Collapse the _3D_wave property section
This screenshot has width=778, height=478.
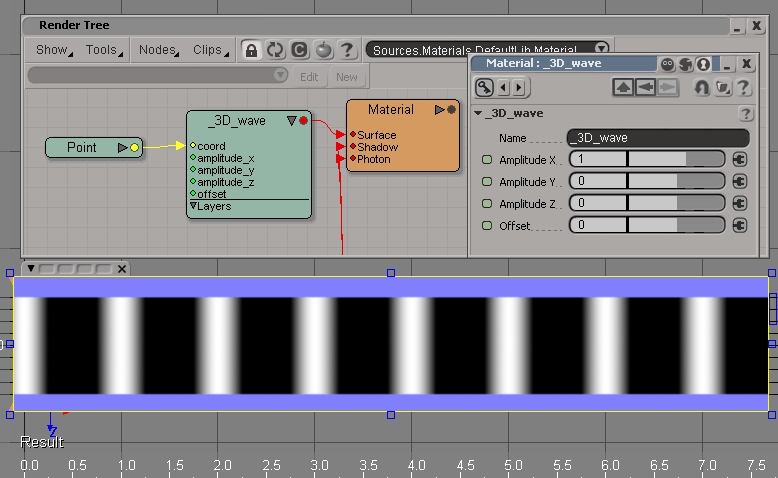point(478,114)
